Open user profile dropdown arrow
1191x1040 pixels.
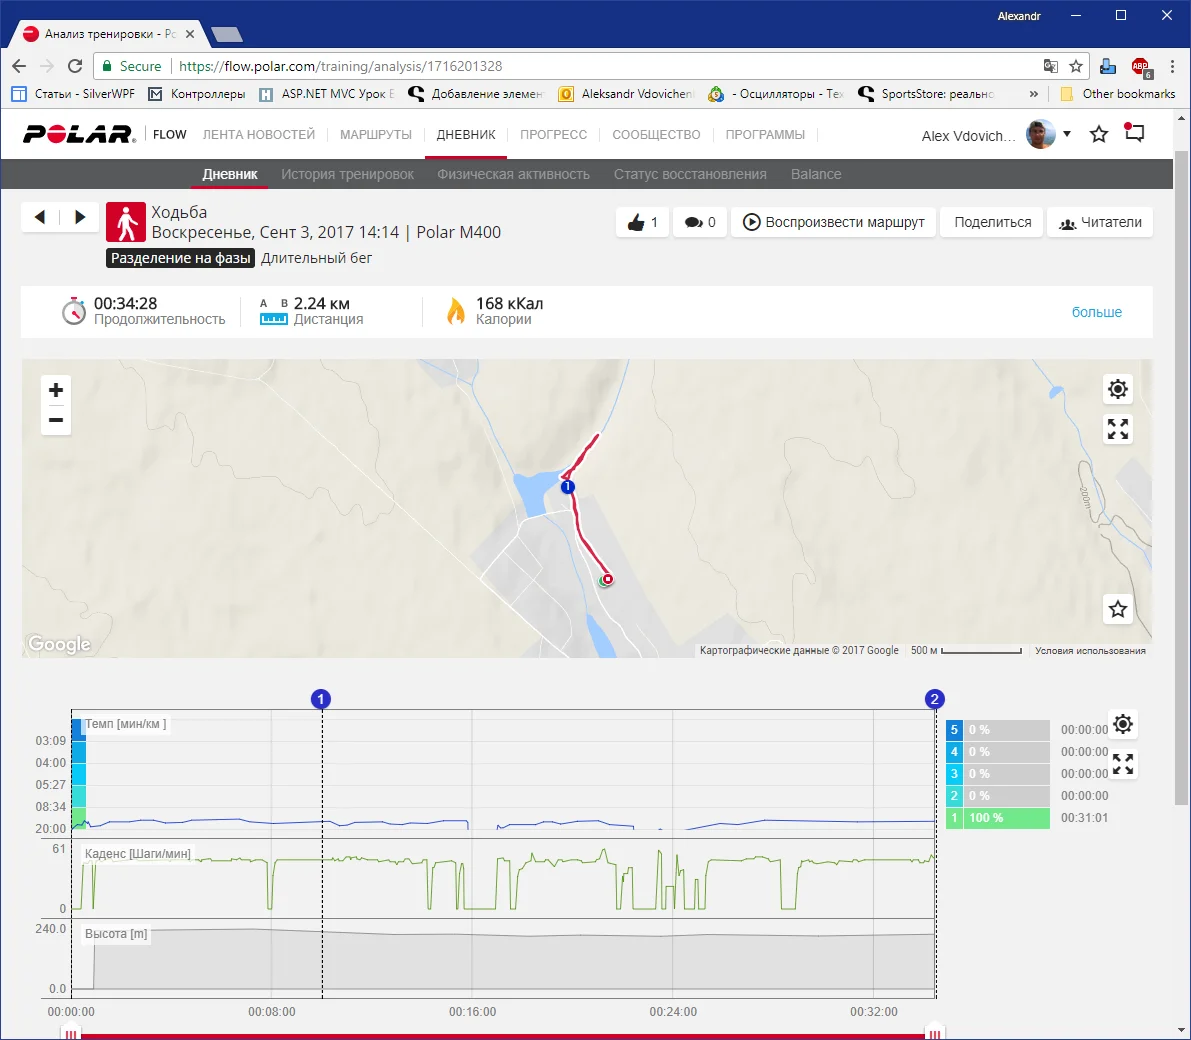pos(1067,134)
